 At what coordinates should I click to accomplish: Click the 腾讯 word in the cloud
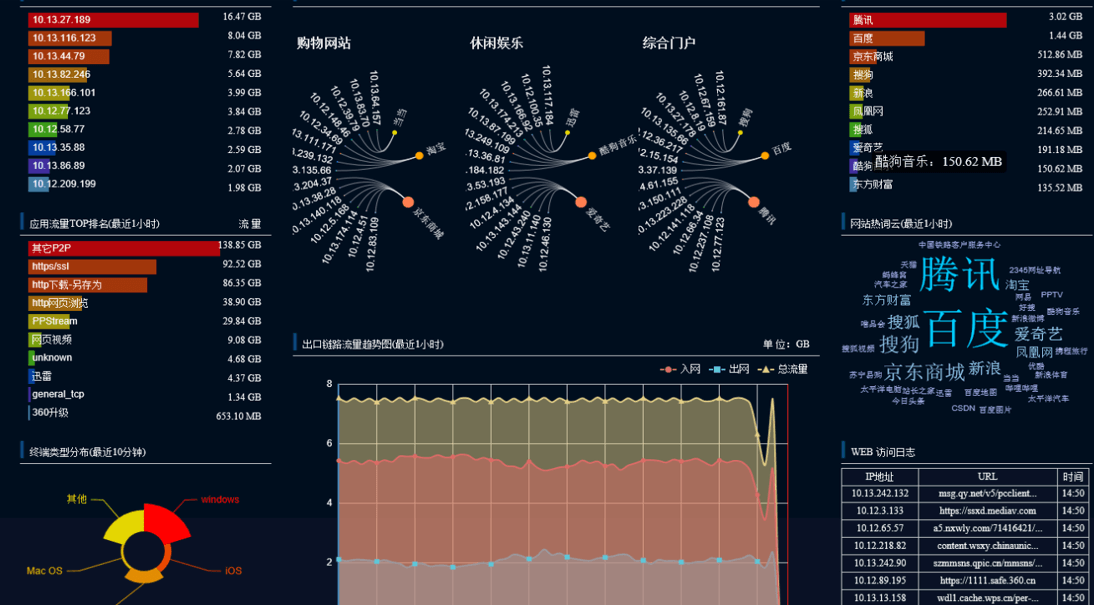click(959, 274)
